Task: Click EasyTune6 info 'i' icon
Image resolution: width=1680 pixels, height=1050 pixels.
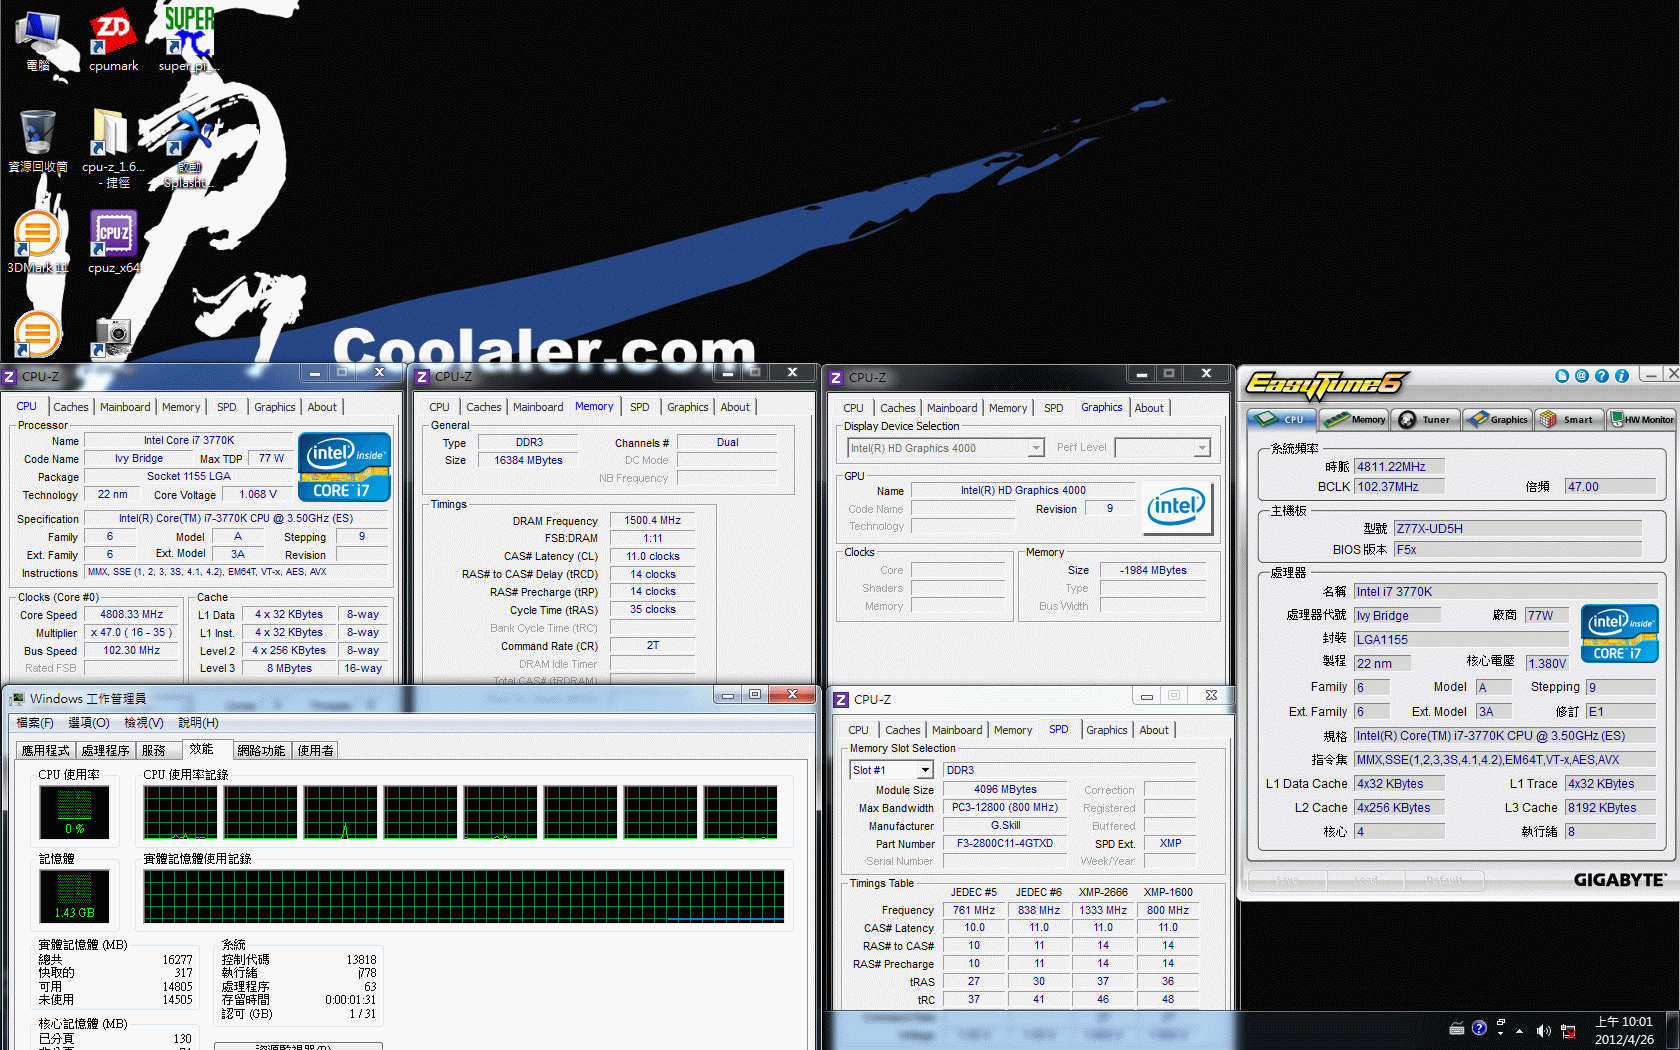Action: pos(1622,376)
